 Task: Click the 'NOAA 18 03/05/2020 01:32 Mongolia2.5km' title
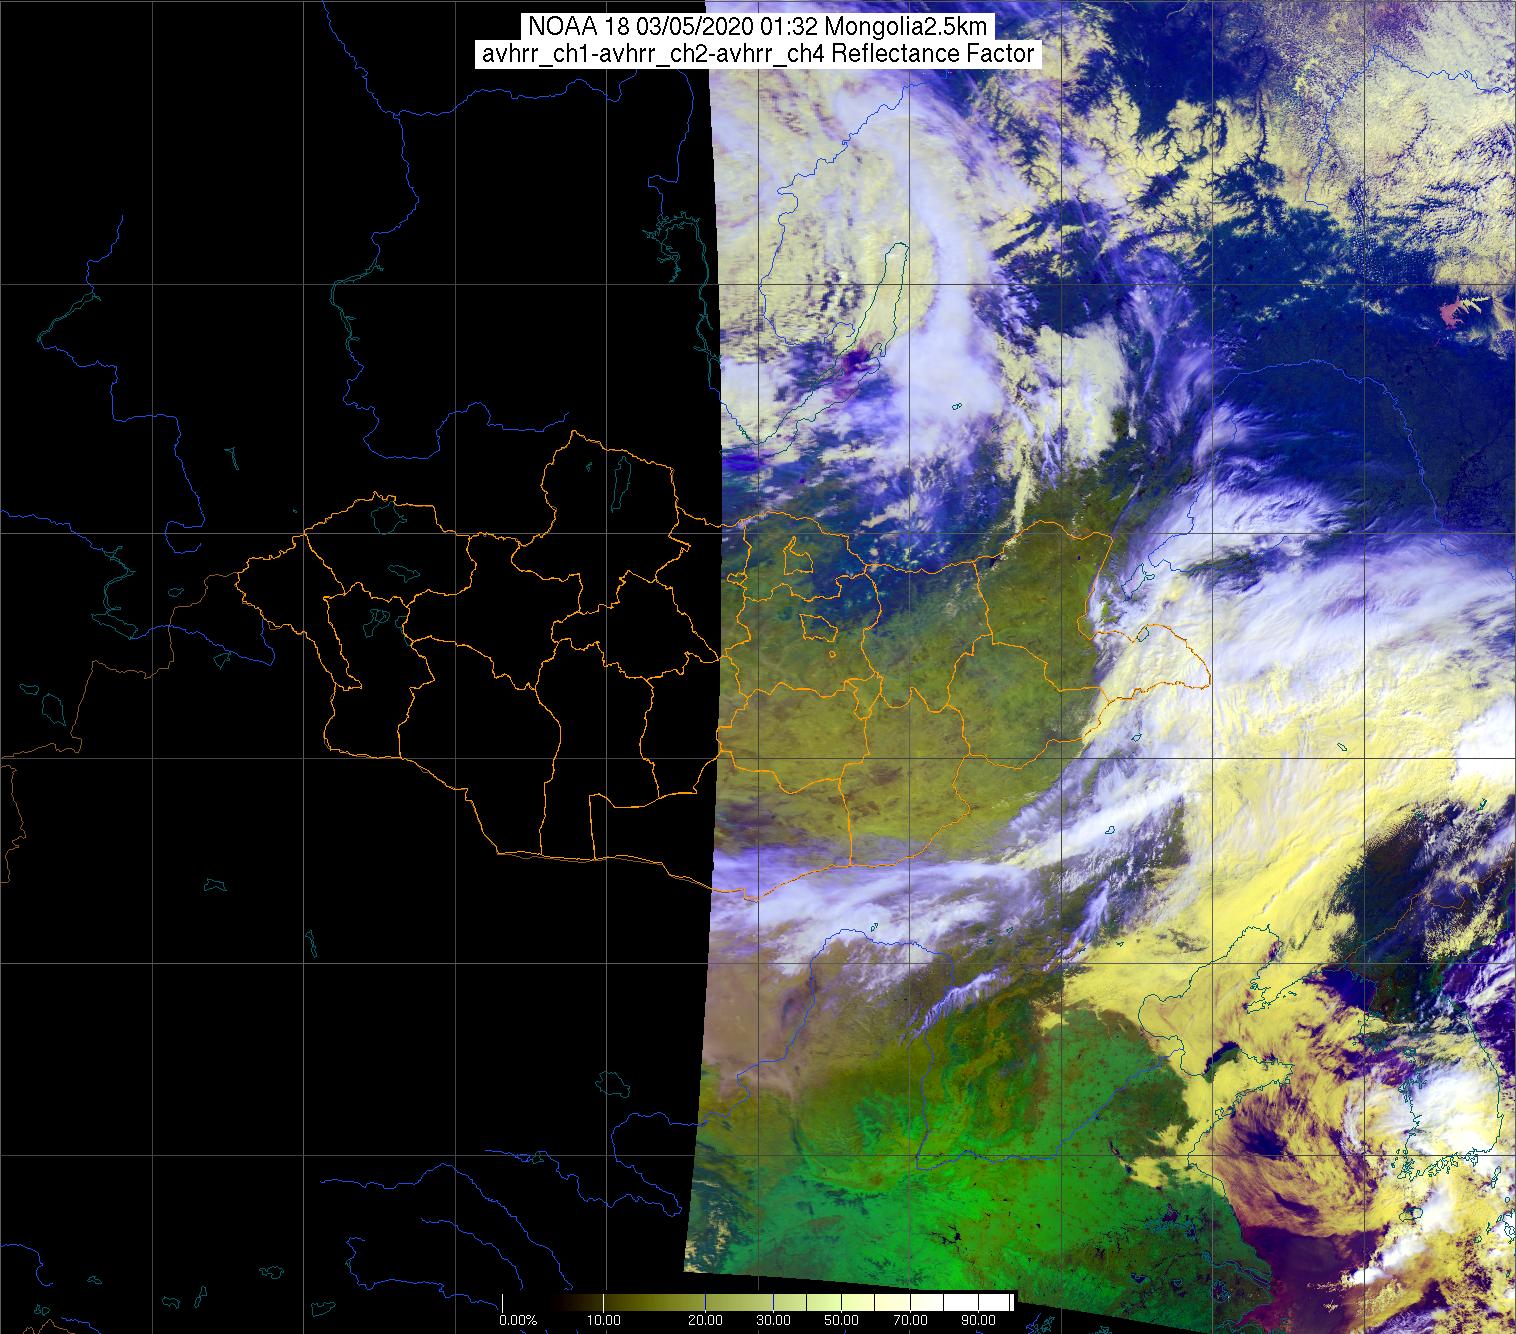(758, 27)
